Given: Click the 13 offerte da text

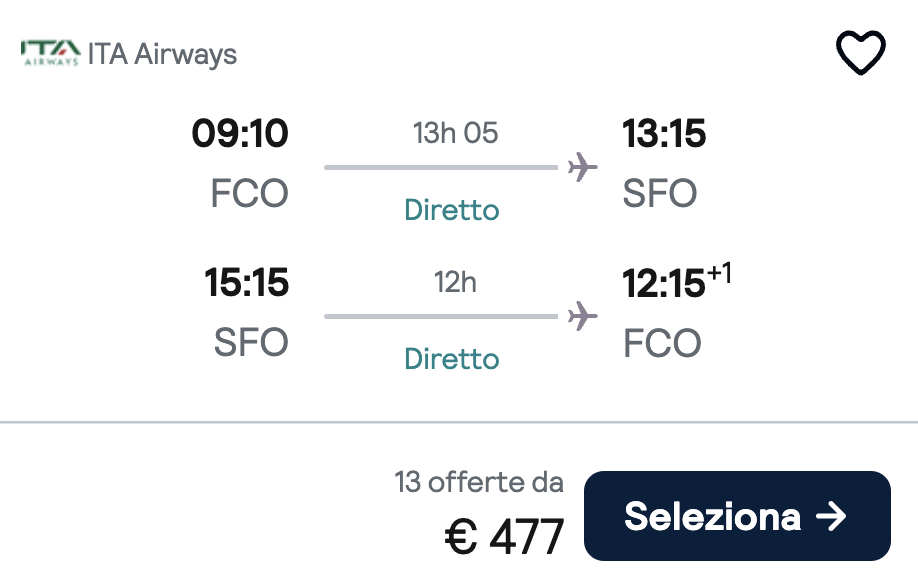Looking at the screenshot, I should [479, 482].
